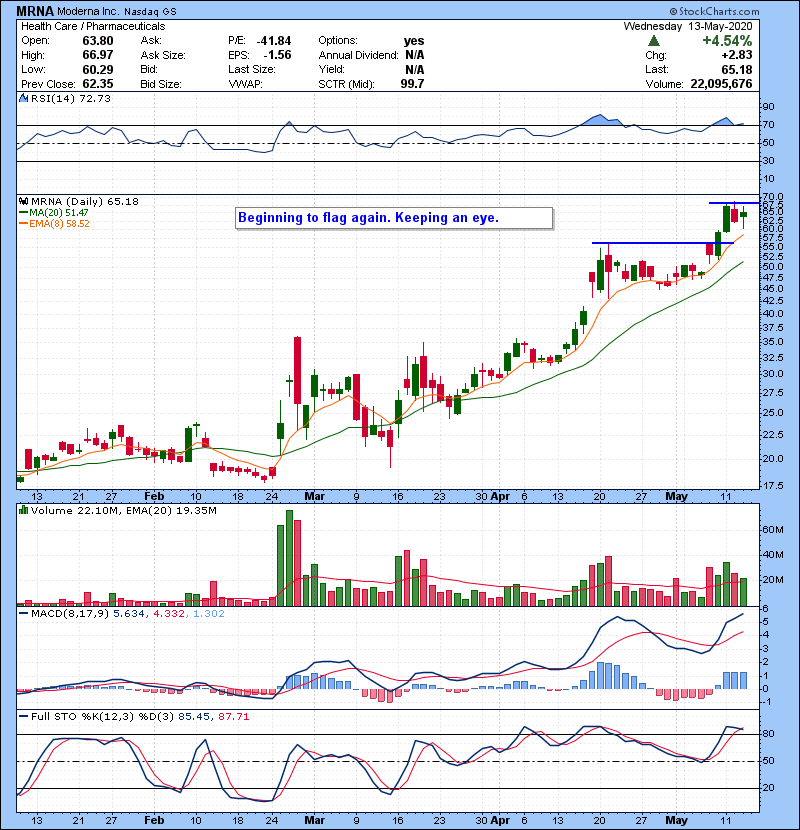Image resolution: width=800 pixels, height=830 pixels.
Task: Click the Low value 60.29
Action: [98, 69]
